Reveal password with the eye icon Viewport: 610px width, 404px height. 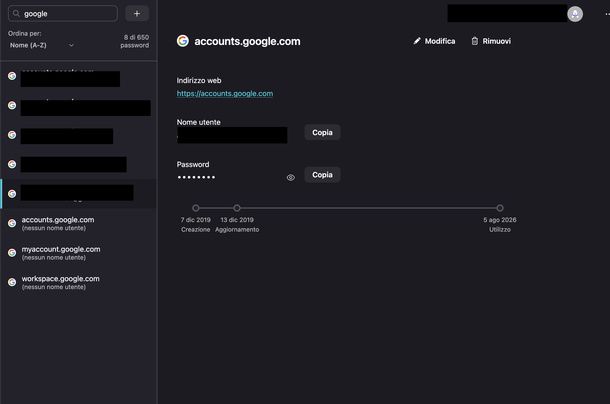coord(291,177)
